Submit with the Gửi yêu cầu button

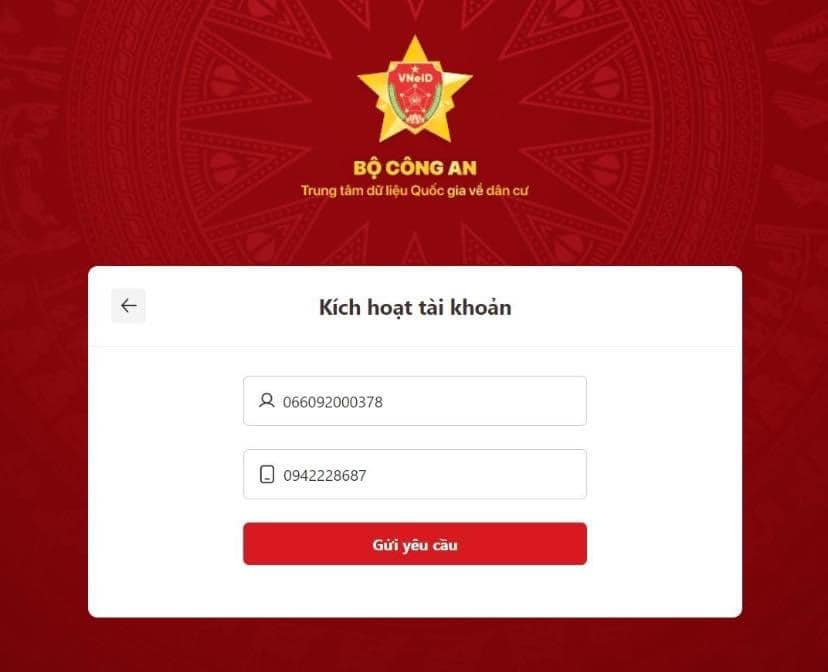(415, 544)
